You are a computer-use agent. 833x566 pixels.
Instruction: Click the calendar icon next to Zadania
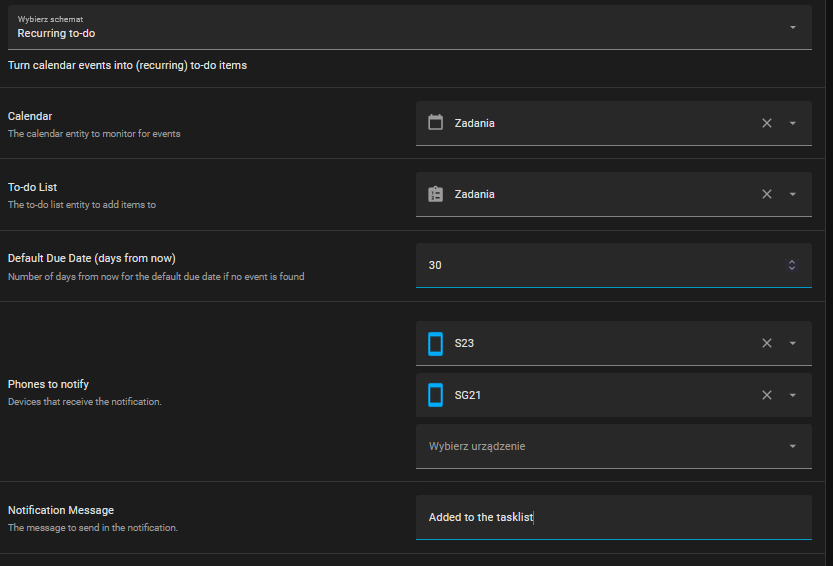click(435, 123)
